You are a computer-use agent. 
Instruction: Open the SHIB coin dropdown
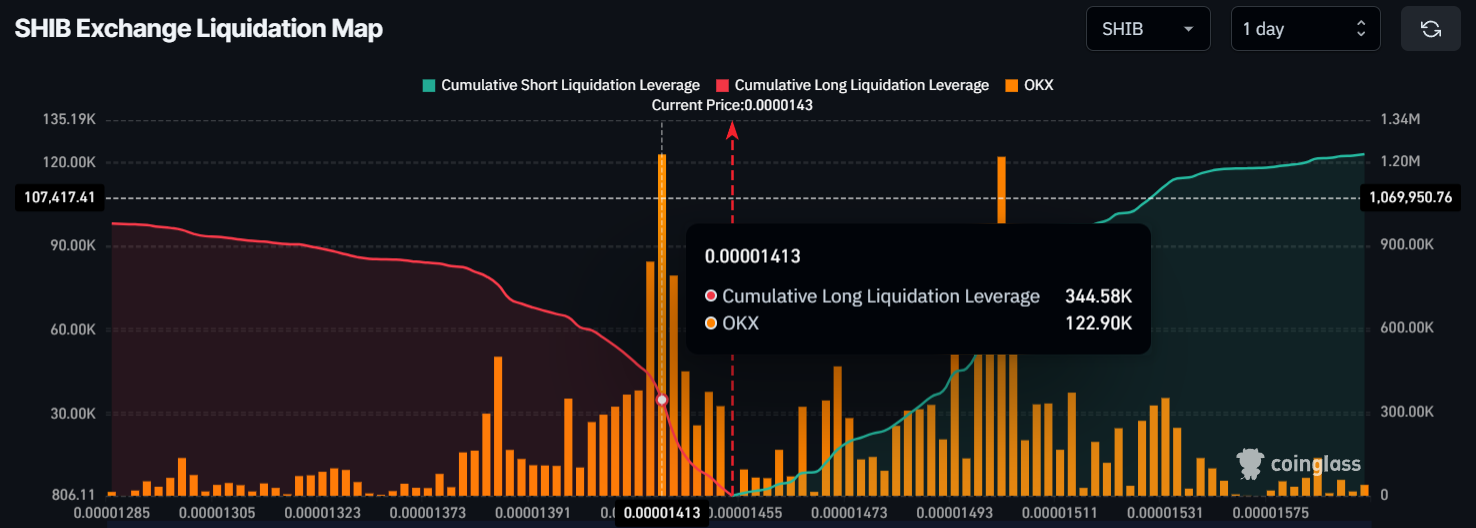[1148, 29]
